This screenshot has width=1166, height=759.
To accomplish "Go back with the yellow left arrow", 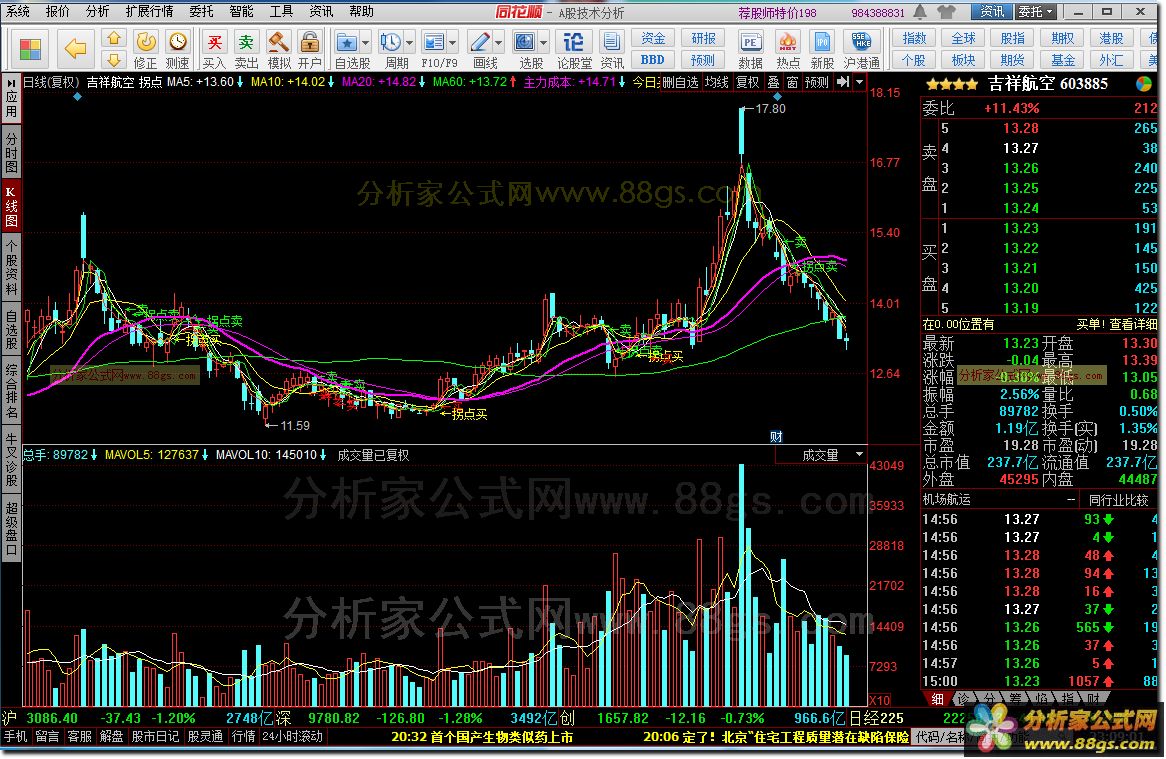I will [x=76, y=49].
